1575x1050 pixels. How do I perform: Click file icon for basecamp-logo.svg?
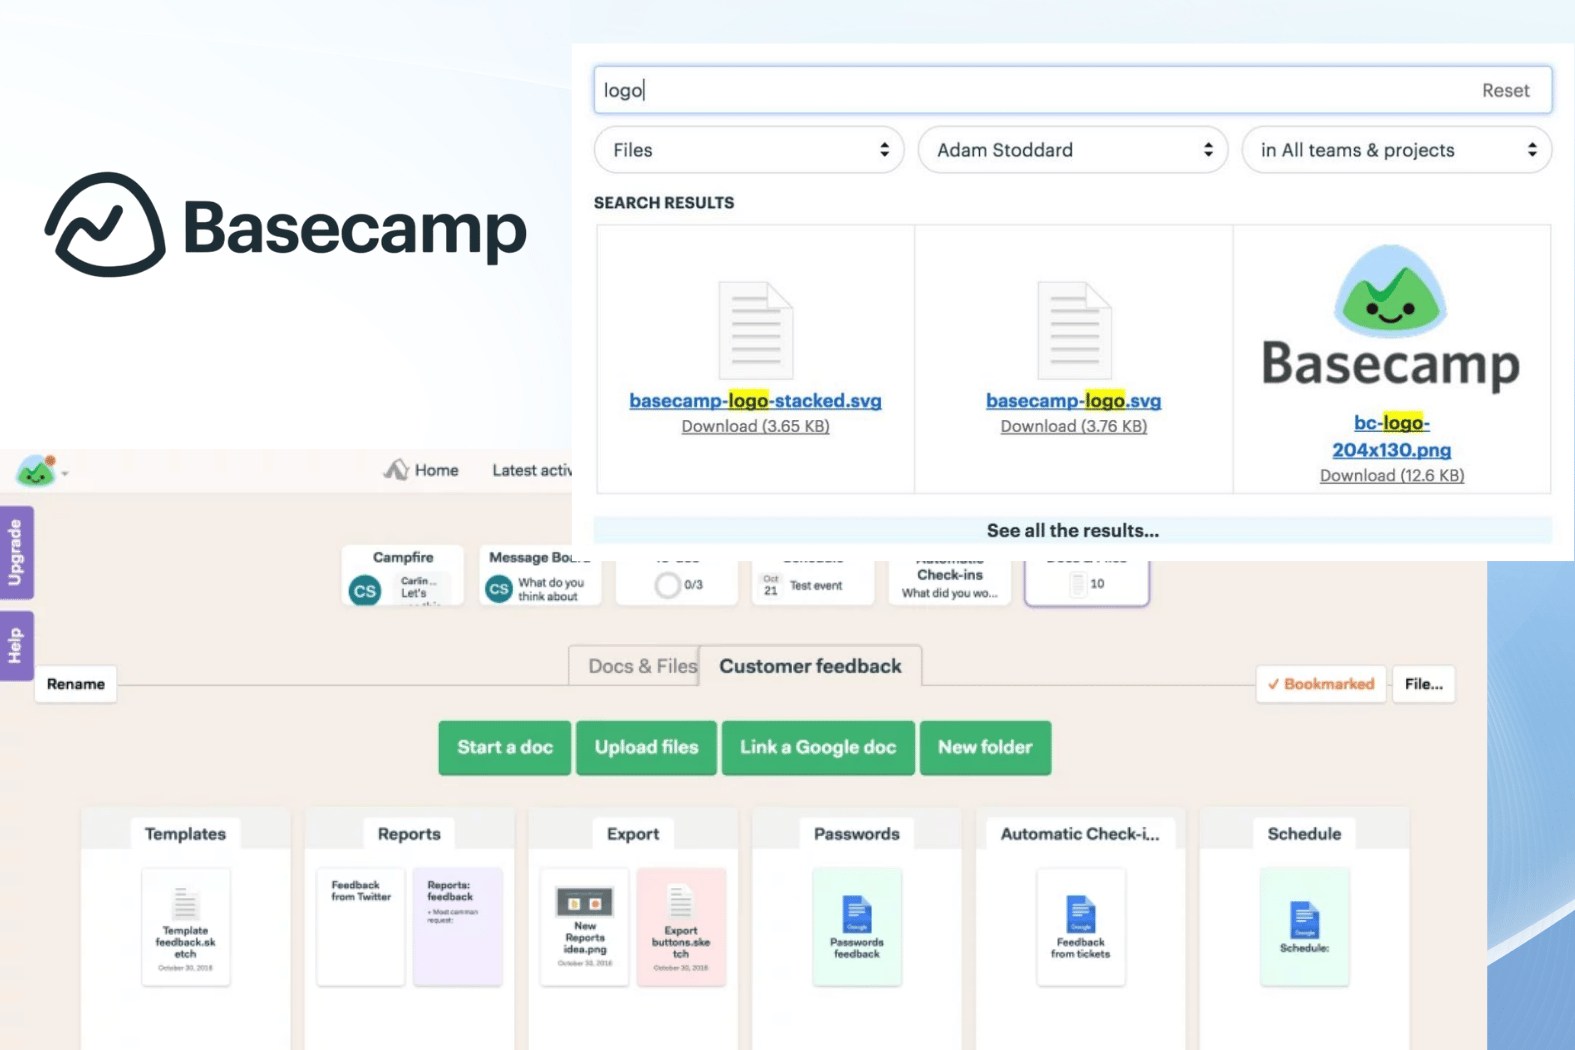pos(1074,331)
